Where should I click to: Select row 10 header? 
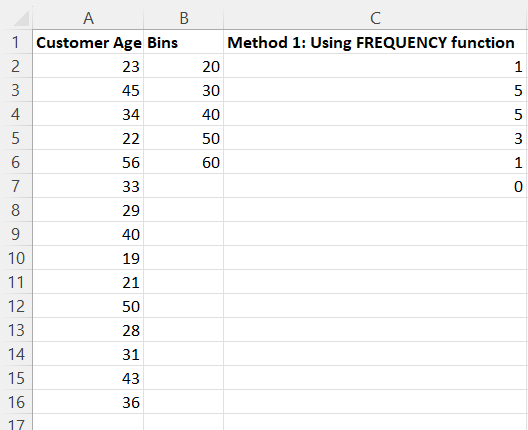click(16, 258)
